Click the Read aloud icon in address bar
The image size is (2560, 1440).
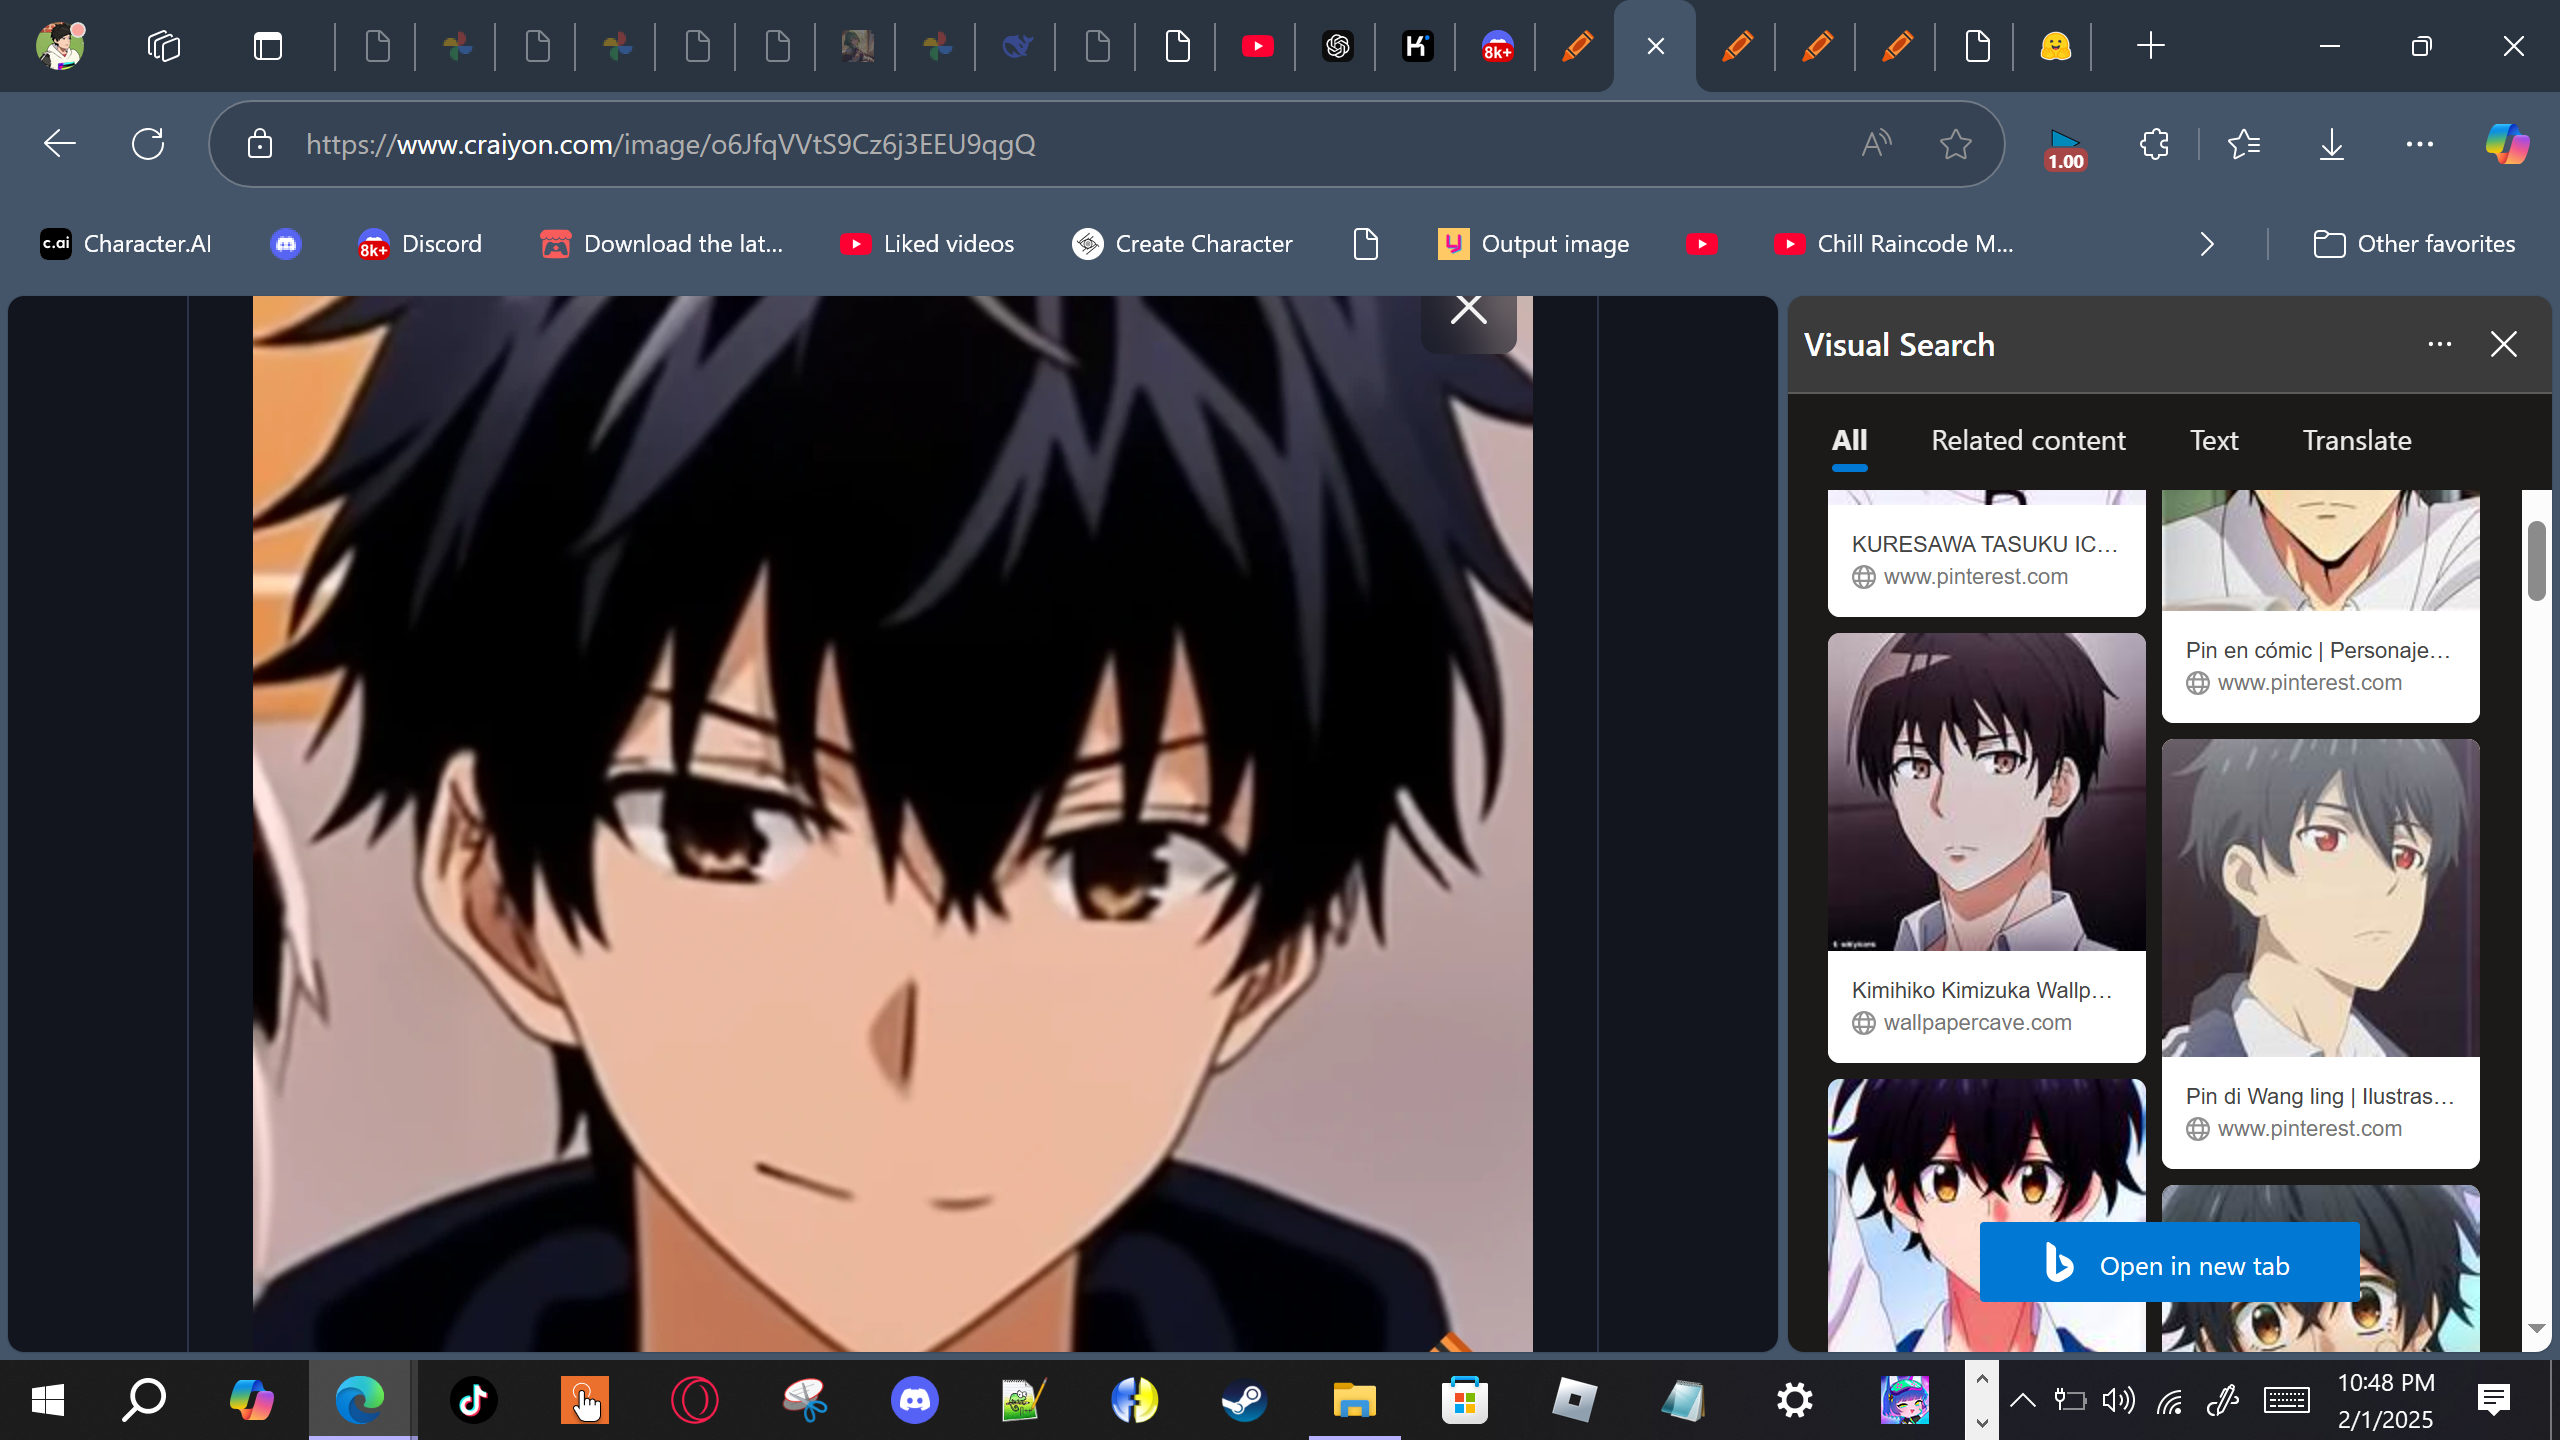(x=1876, y=144)
